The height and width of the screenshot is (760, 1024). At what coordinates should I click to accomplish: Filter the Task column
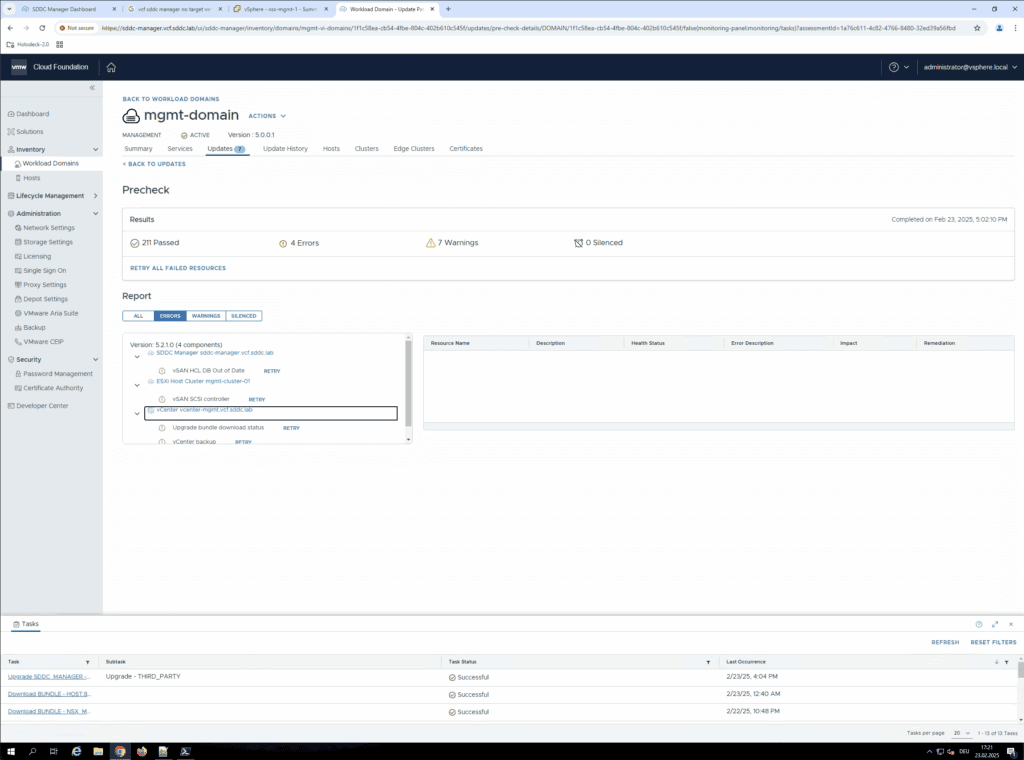(x=88, y=662)
